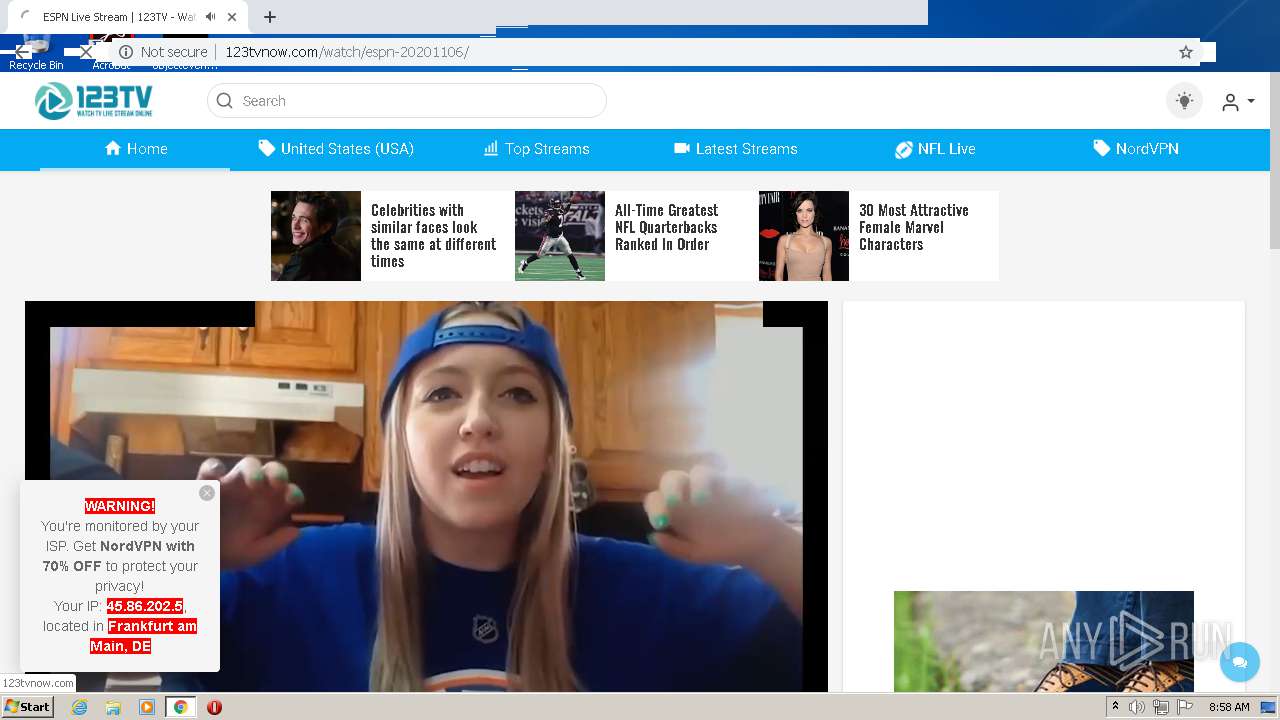
Task: Click the red stop-sign taskbar icon
Action: click(x=214, y=707)
